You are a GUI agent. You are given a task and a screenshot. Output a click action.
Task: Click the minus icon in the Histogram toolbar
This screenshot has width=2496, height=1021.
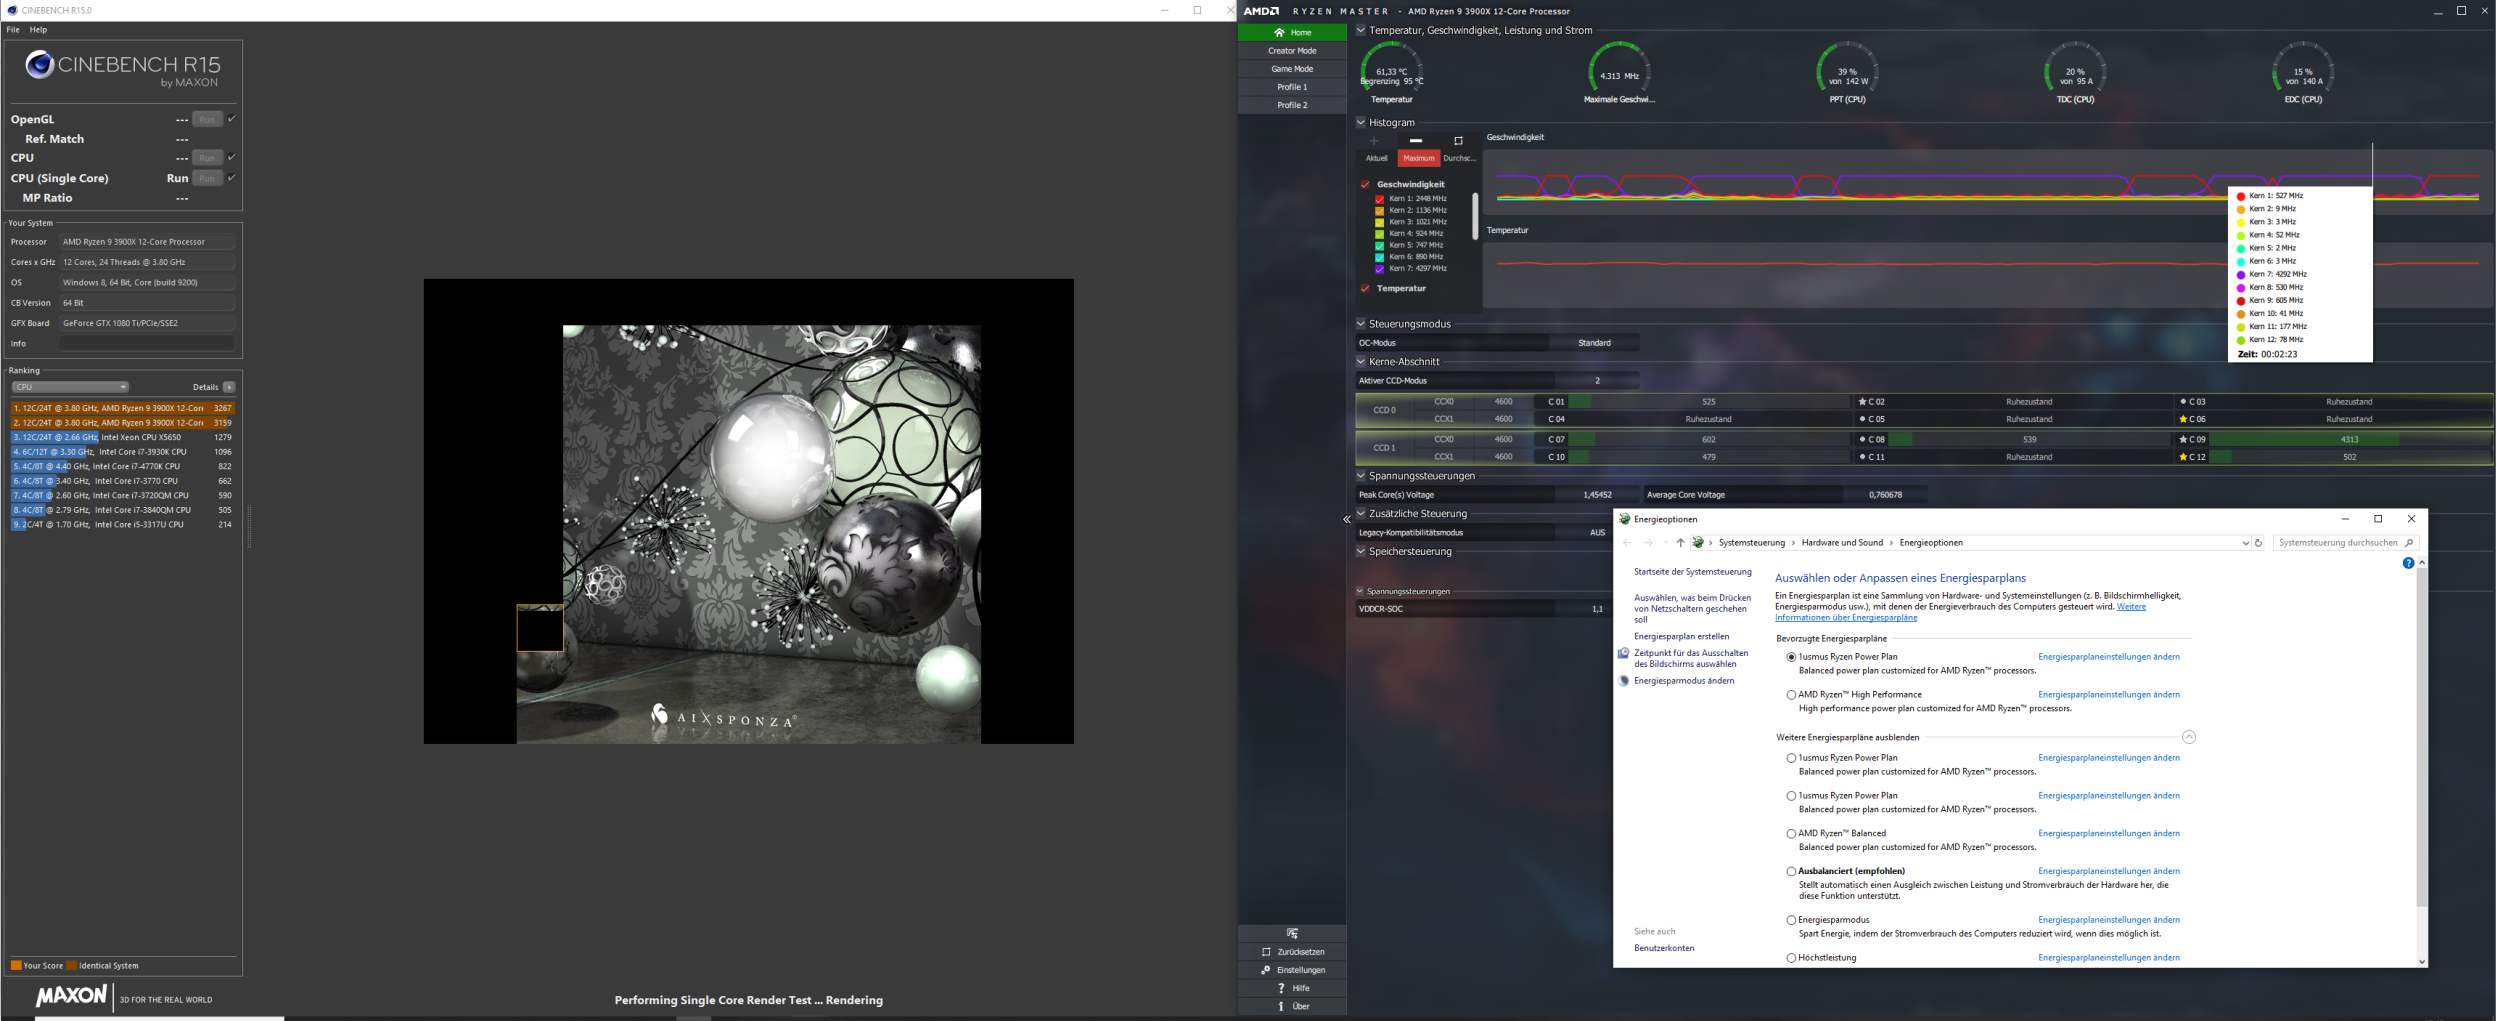click(x=1415, y=141)
